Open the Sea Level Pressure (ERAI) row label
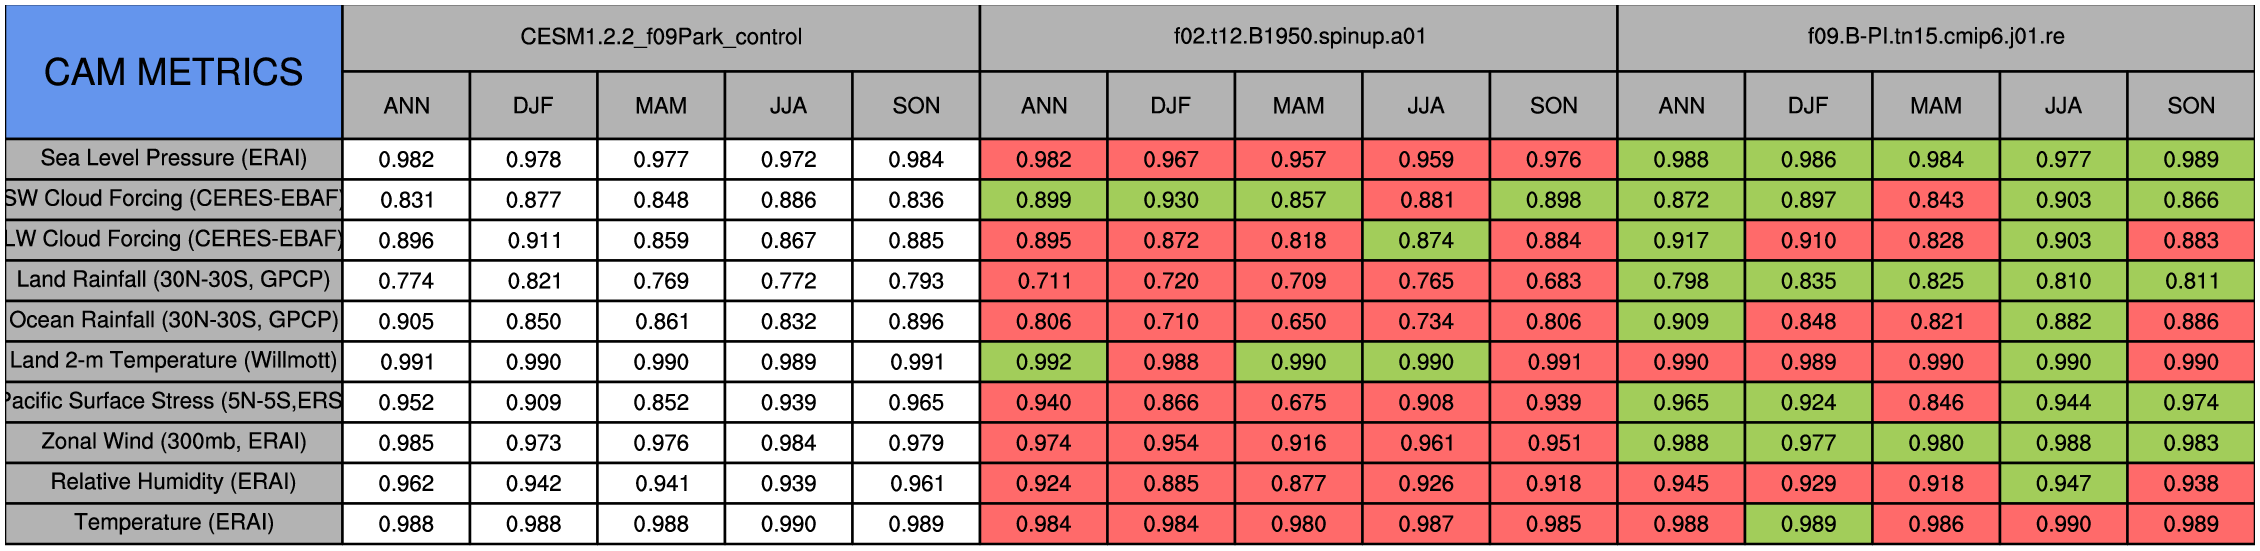This screenshot has width=2260, height=551. click(173, 159)
